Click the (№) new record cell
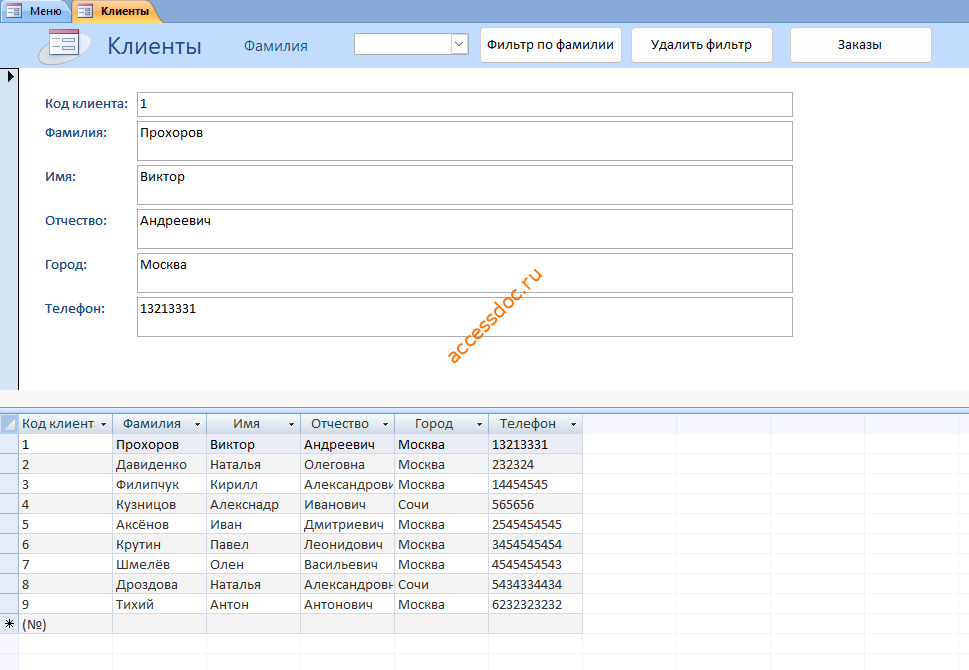 tap(66, 624)
